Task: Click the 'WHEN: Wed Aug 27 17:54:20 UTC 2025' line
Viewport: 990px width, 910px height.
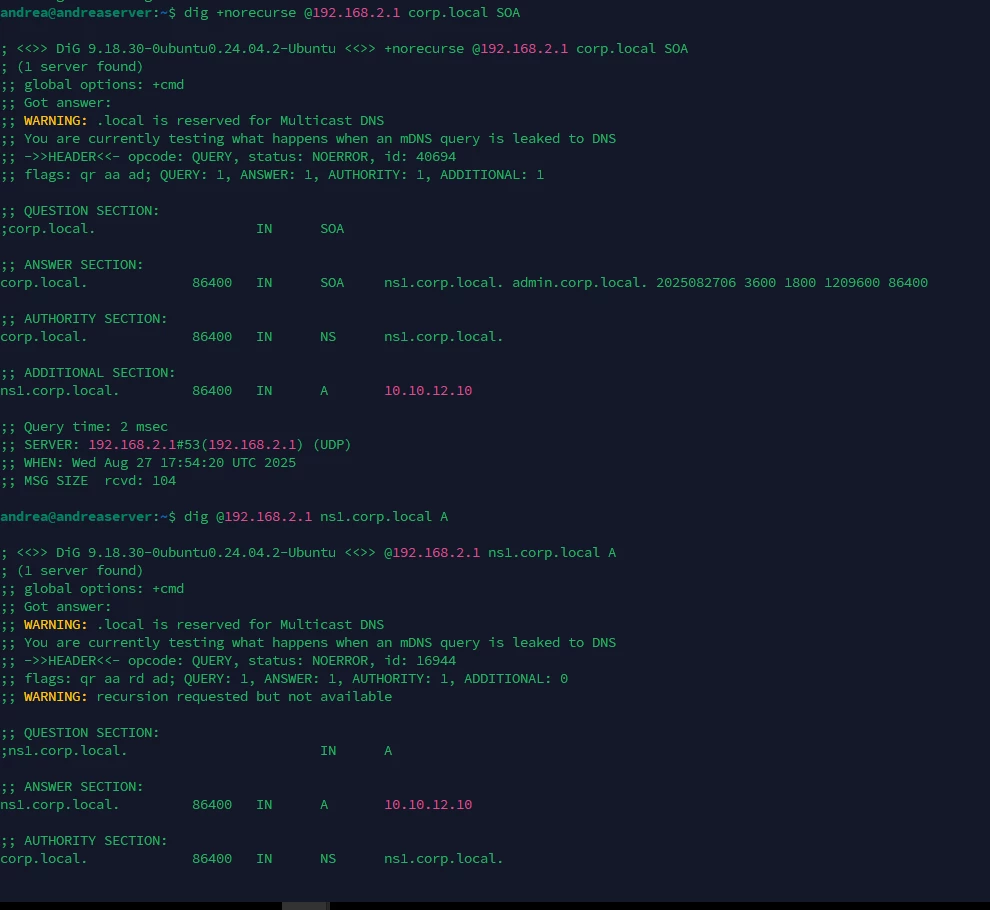Action: [148, 463]
